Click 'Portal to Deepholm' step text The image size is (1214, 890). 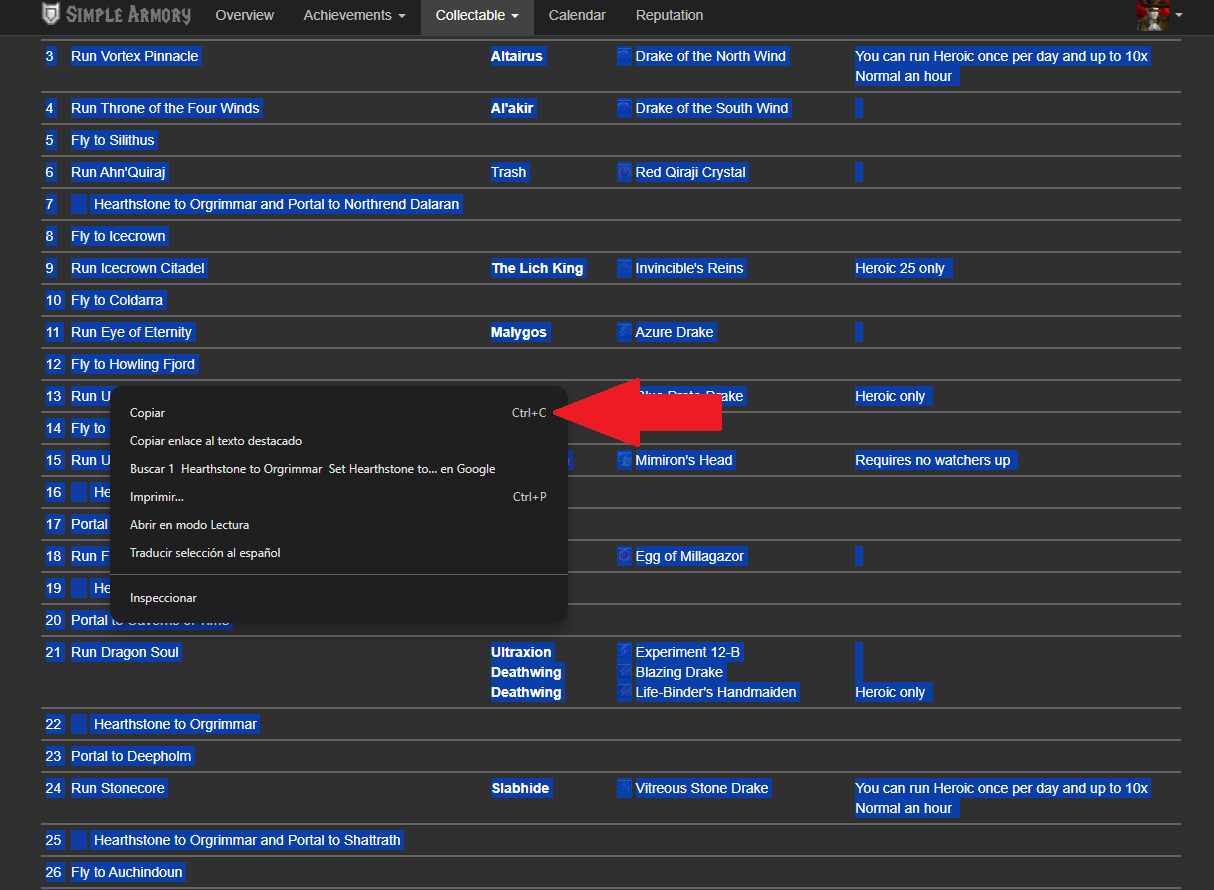[132, 756]
